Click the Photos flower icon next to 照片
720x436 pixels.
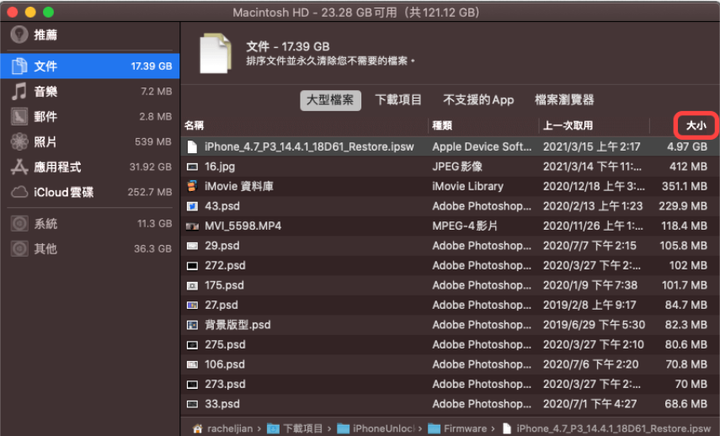[x=19, y=141]
